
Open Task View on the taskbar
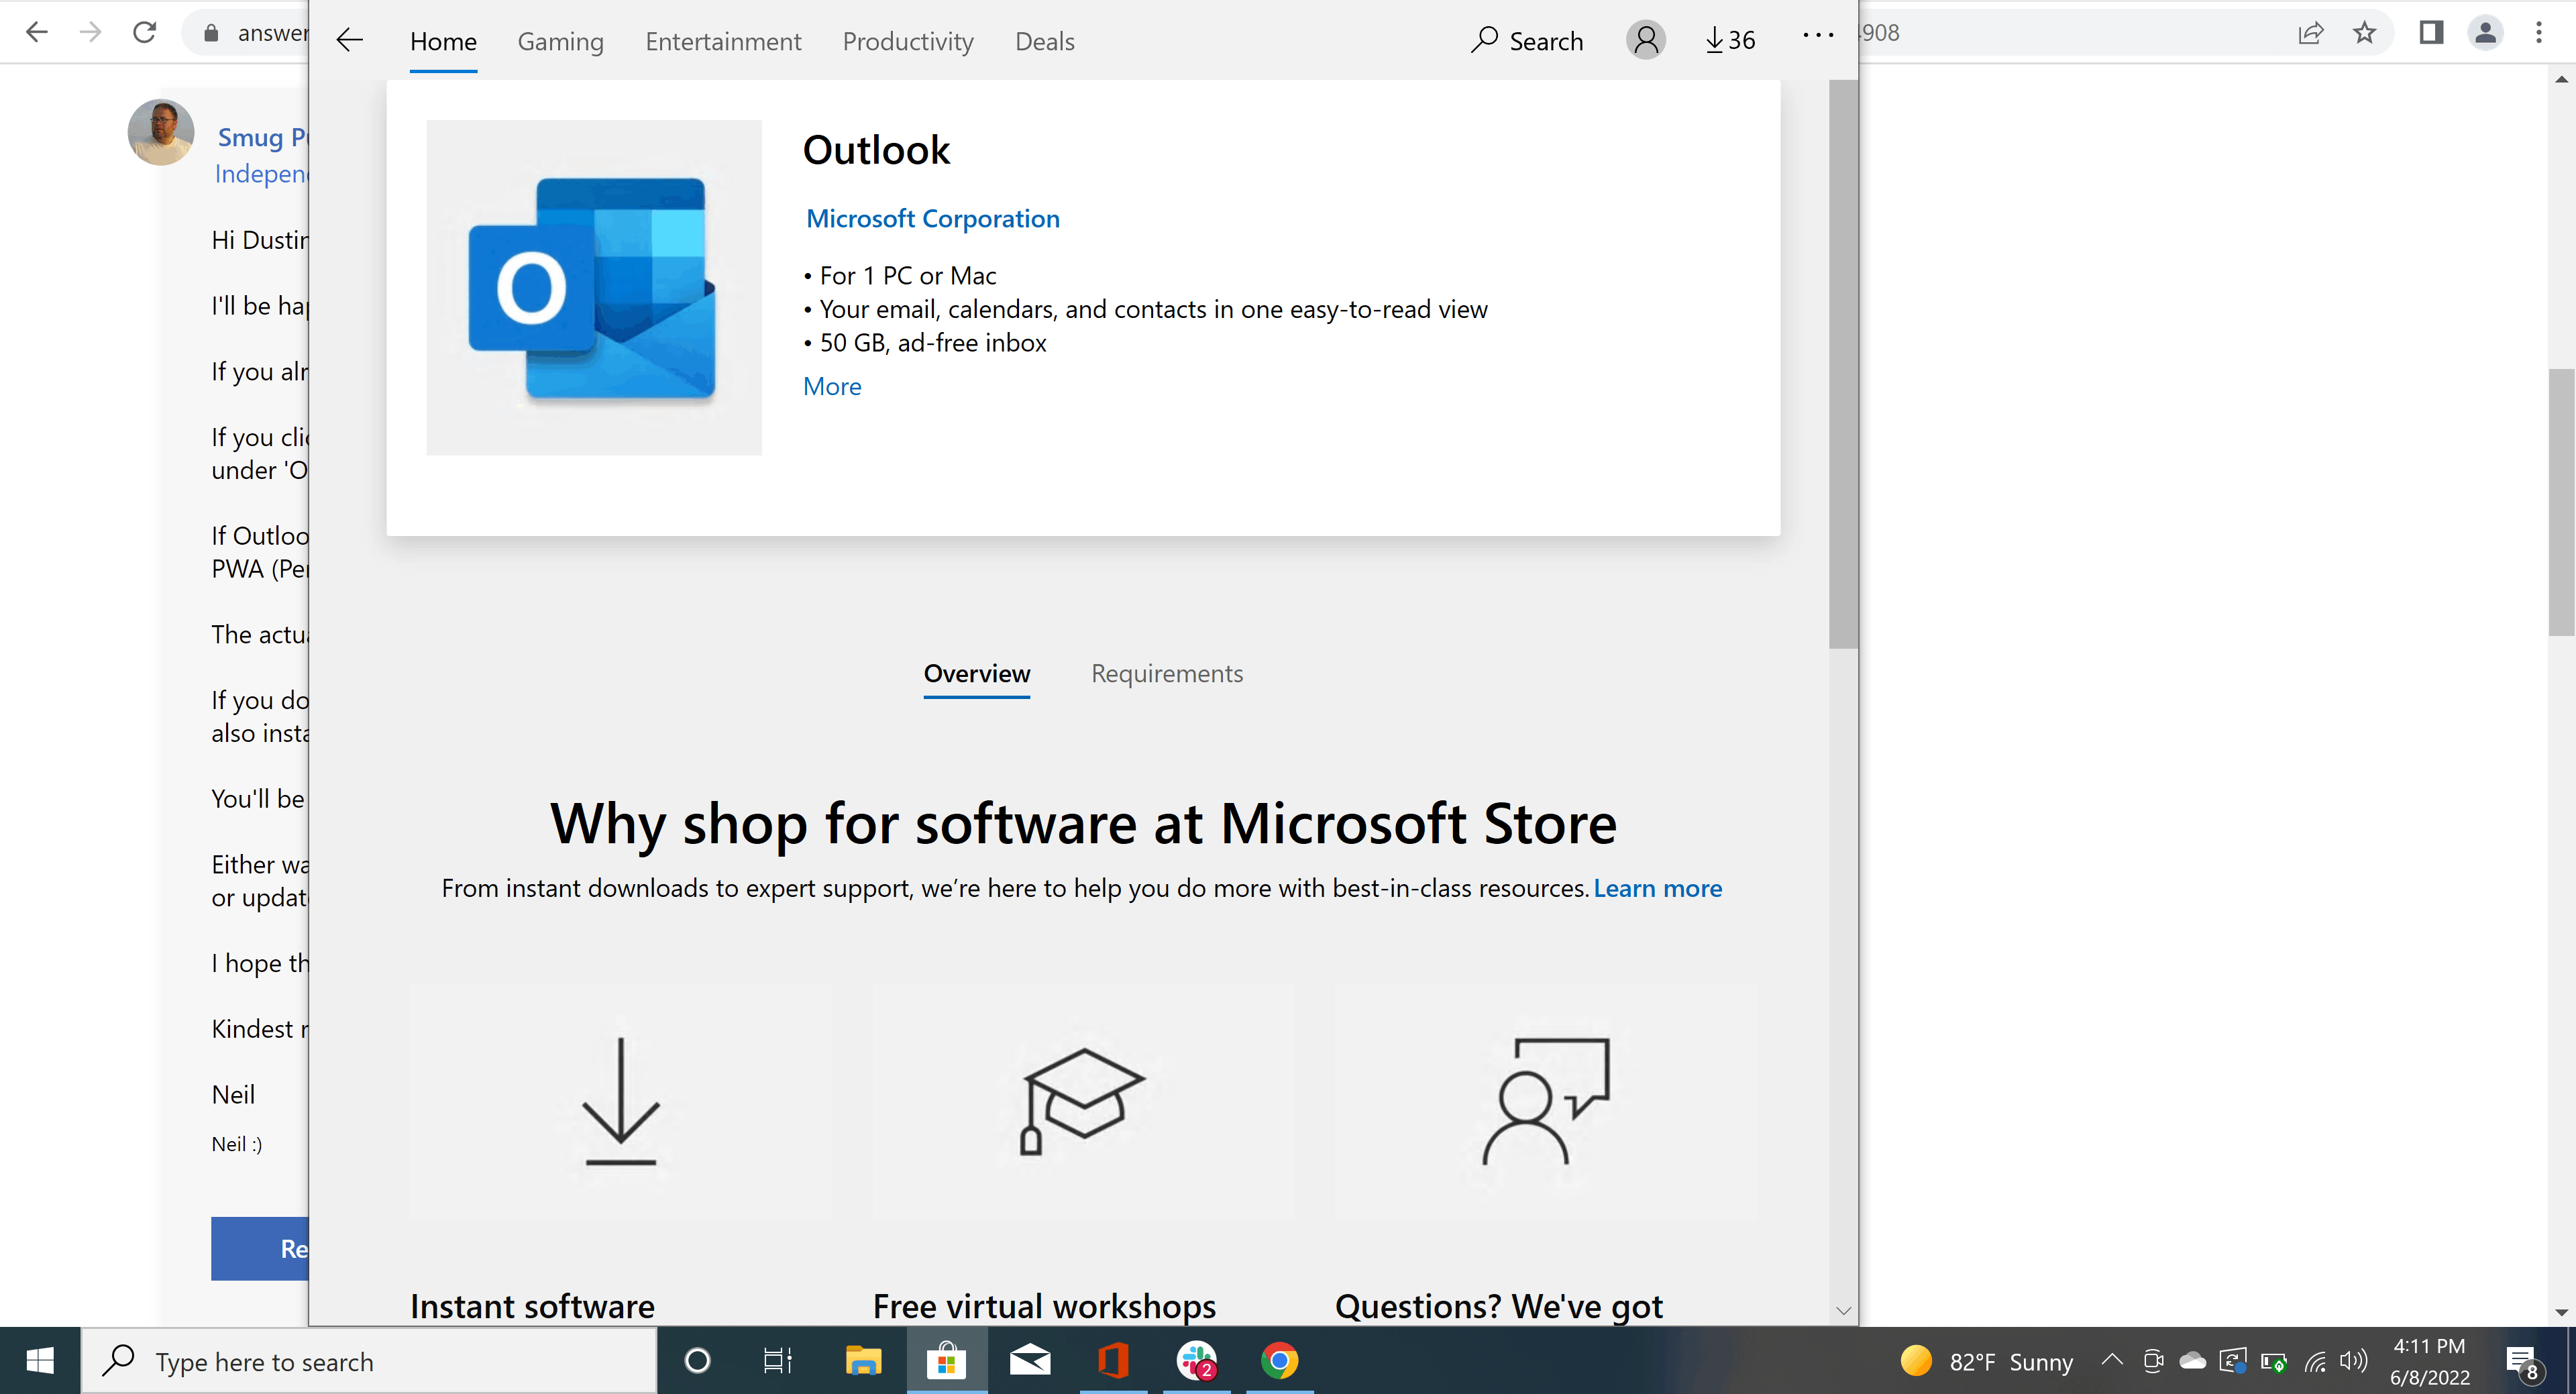click(778, 1361)
